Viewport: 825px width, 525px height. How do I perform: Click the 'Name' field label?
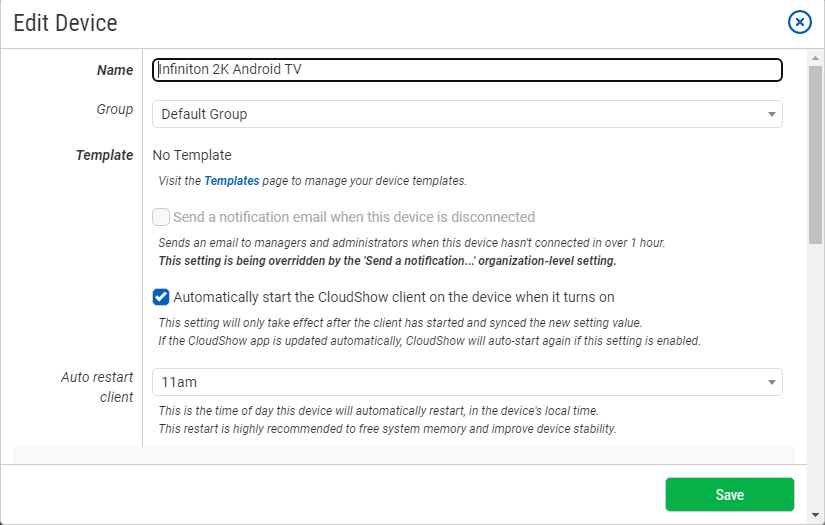[115, 70]
